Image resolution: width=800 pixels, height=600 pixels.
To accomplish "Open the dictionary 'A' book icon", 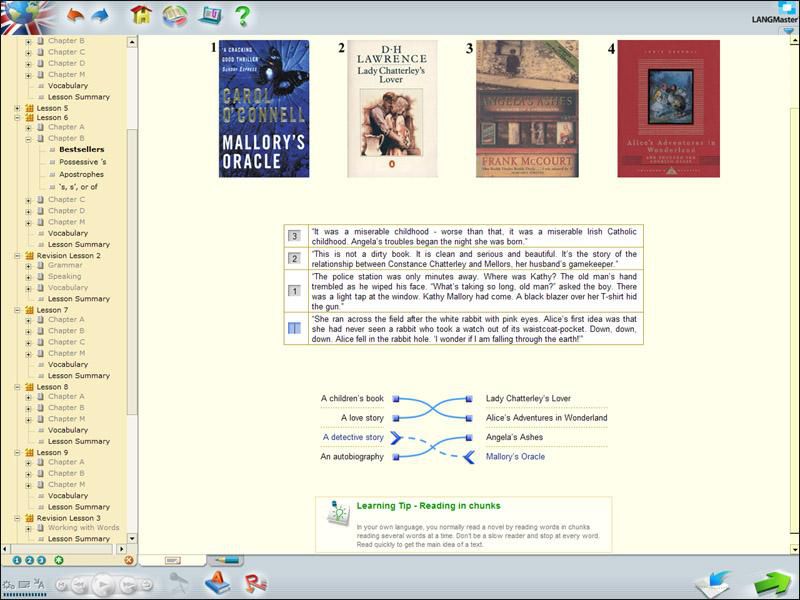I will [216, 583].
